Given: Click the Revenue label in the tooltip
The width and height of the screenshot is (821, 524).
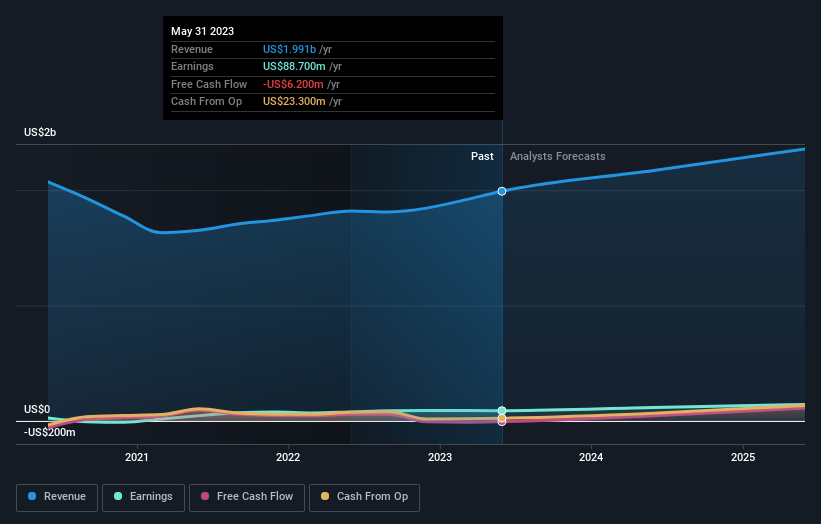Looking at the screenshot, I should [x=192, y=49].
